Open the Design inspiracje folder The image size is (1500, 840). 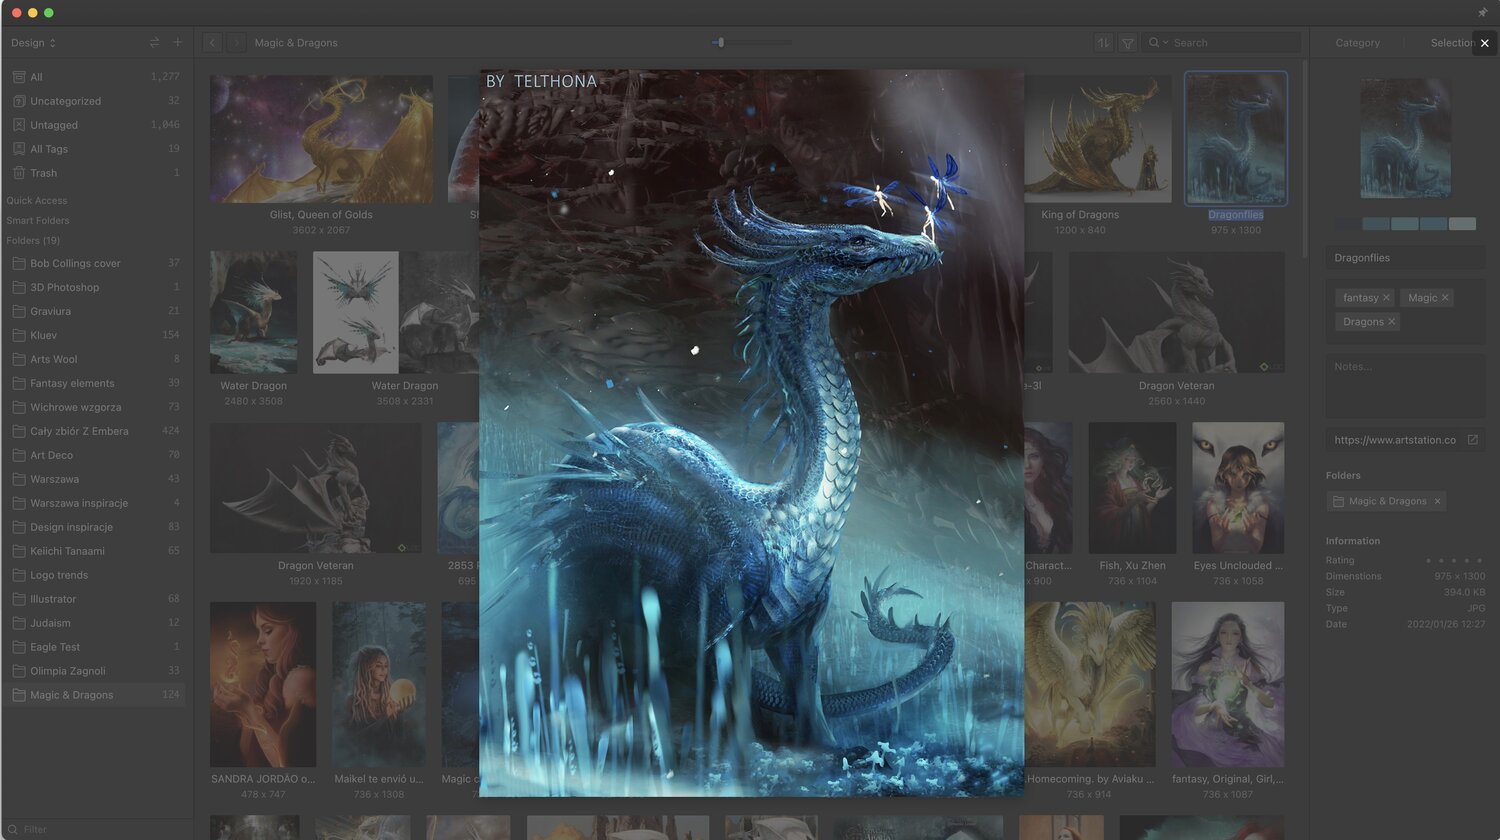point(94,527)
